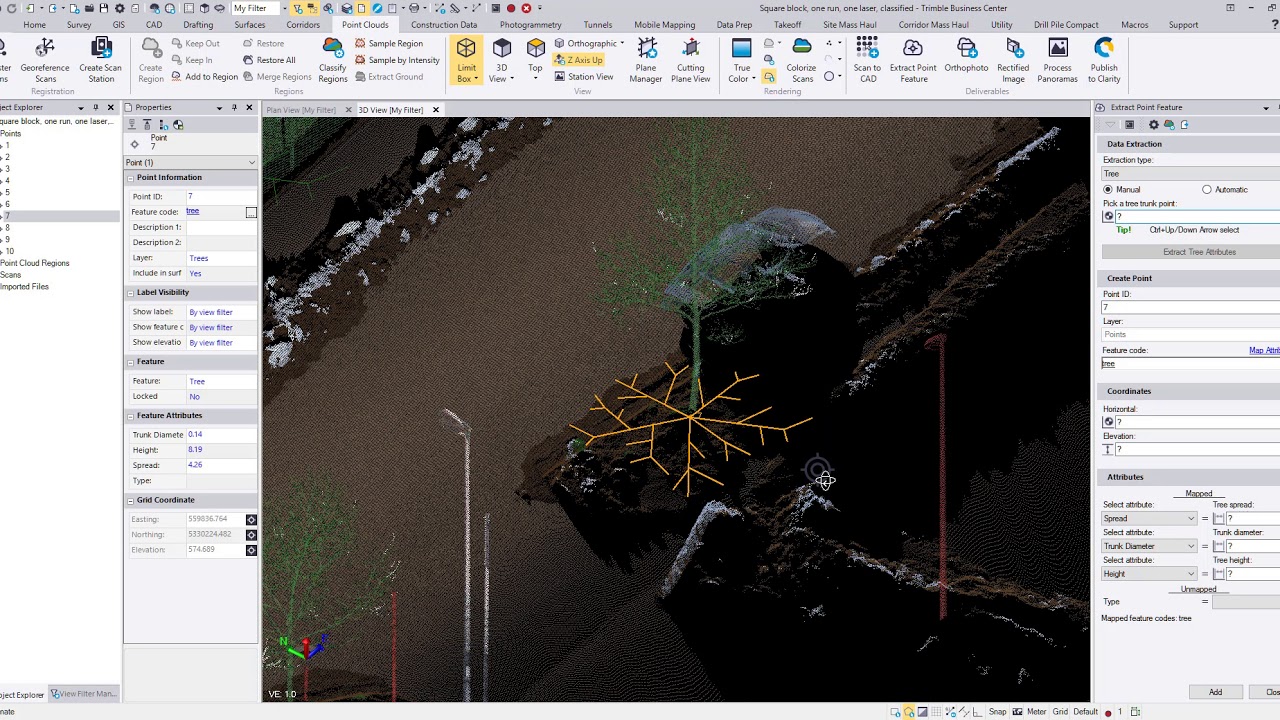Select Sample by Intensity
This screenshot has height=720, width=1280.
[397, 60]
